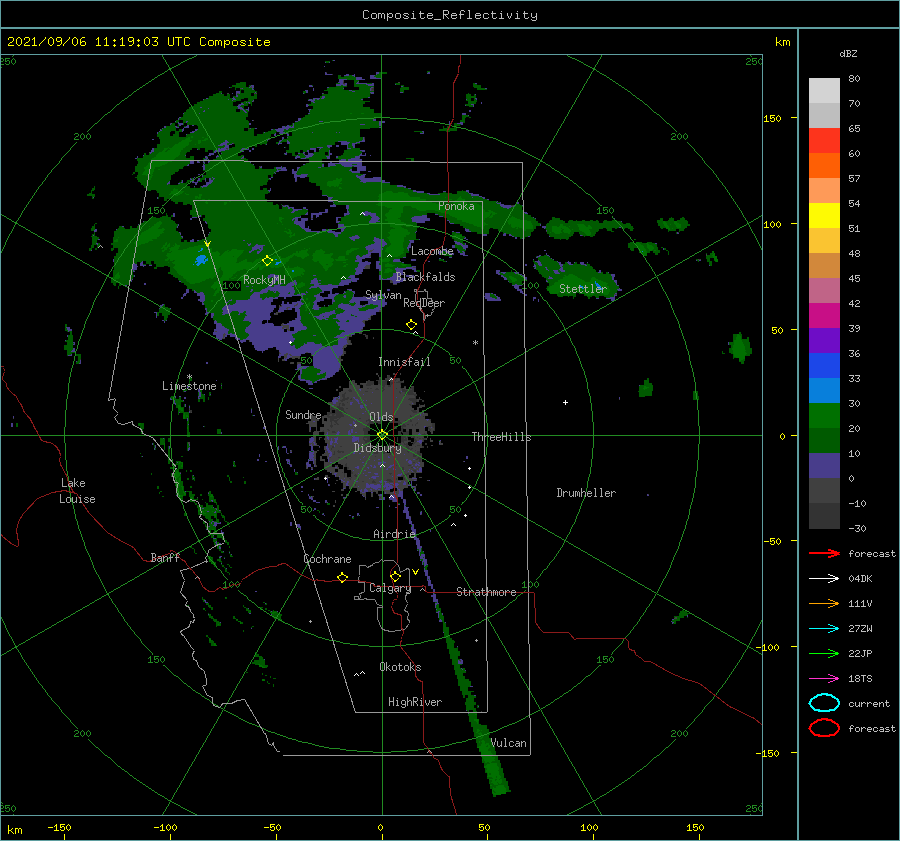Image resolution: width=900 pixels, height=841 pixels.
Task: Click the Lake Louise label
Action: pos(77,491)
